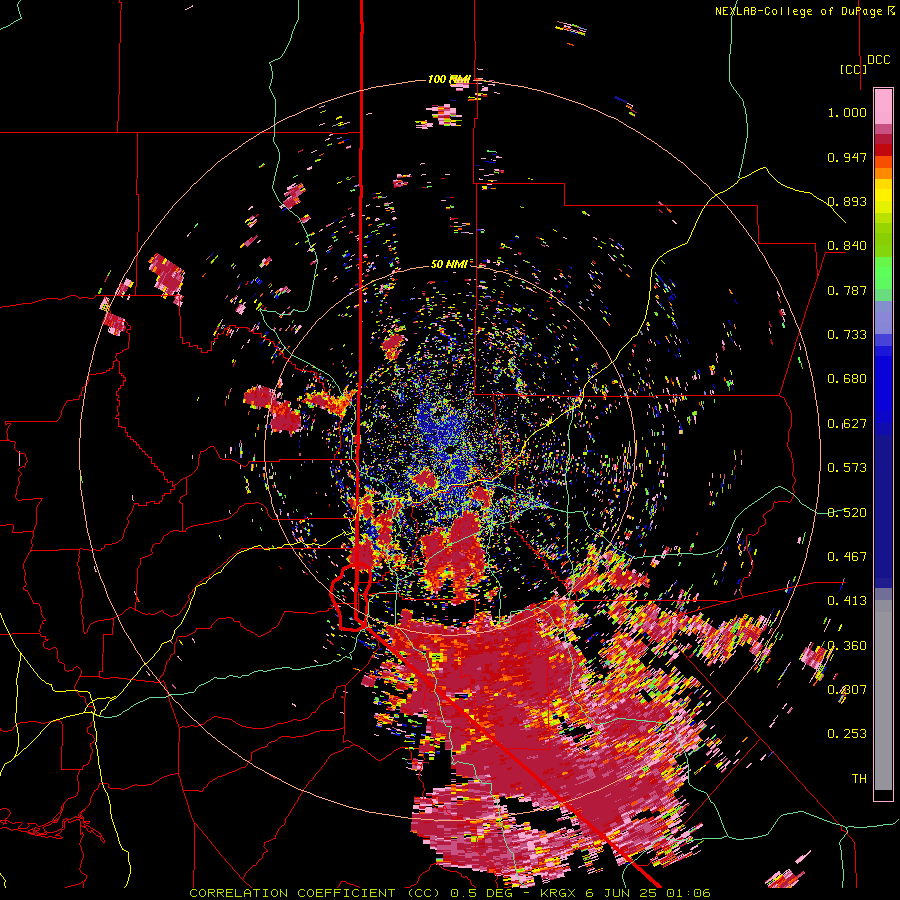This screenshot has width=900, height=900.
Task: Select the 1.000 scale value
Action: click(847, 112)
